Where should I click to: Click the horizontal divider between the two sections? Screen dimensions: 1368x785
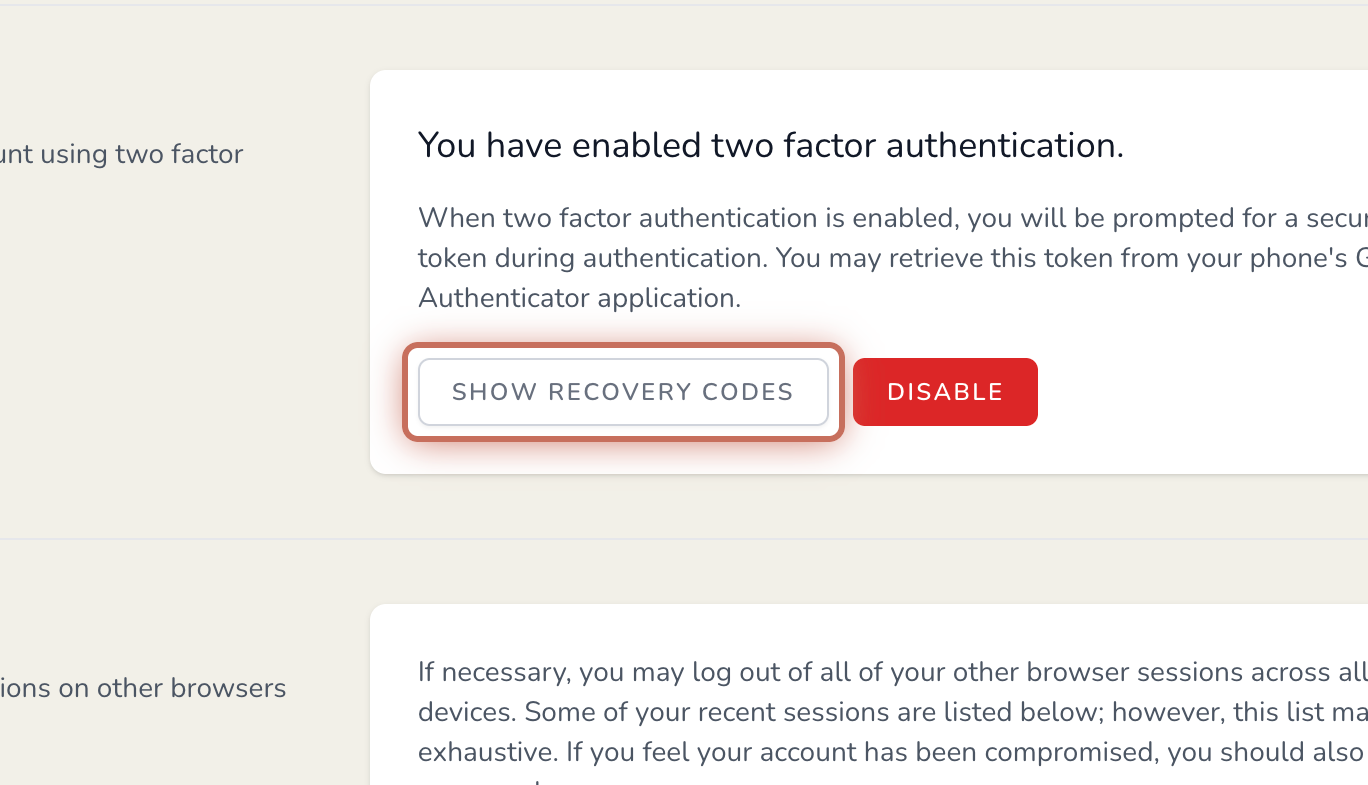(x=684, y=539)
